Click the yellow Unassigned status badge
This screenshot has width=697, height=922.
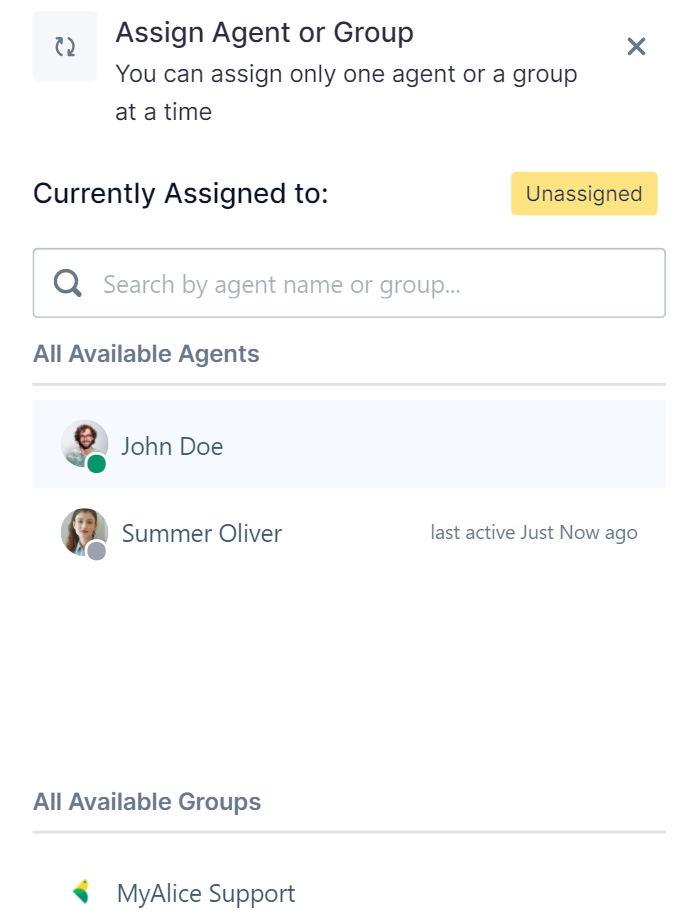[584, 194]
